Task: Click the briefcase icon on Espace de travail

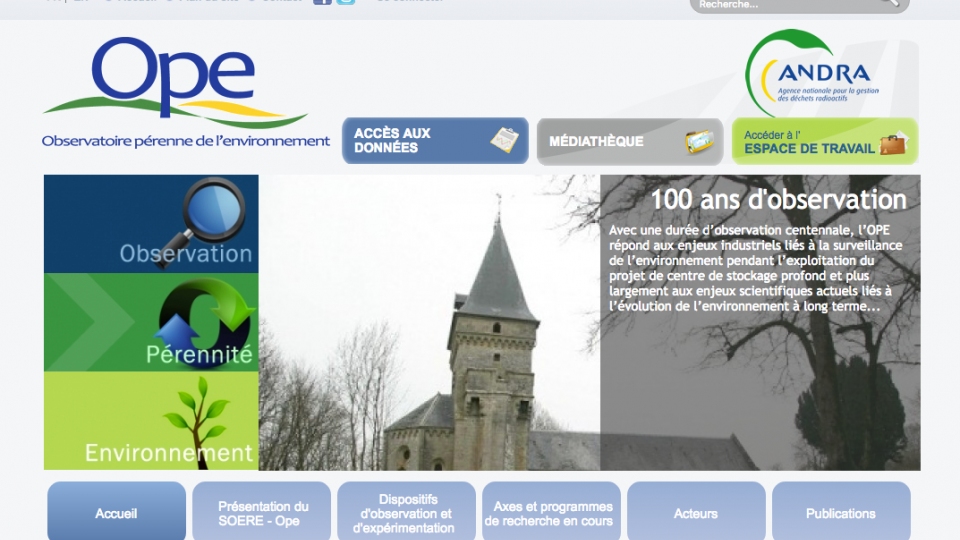Action: click(x=893, y=143)
